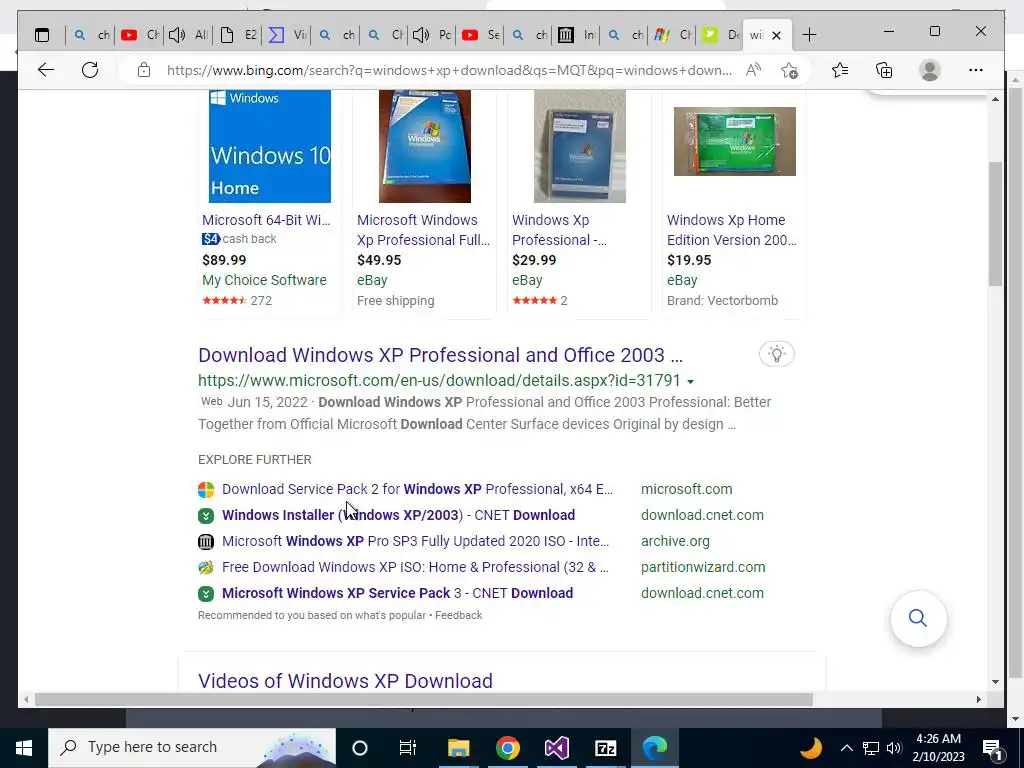Open 'Download Windows XP Professional and Office 2003' result
This screenshot has width=1024, height=768.
(440, 355)
